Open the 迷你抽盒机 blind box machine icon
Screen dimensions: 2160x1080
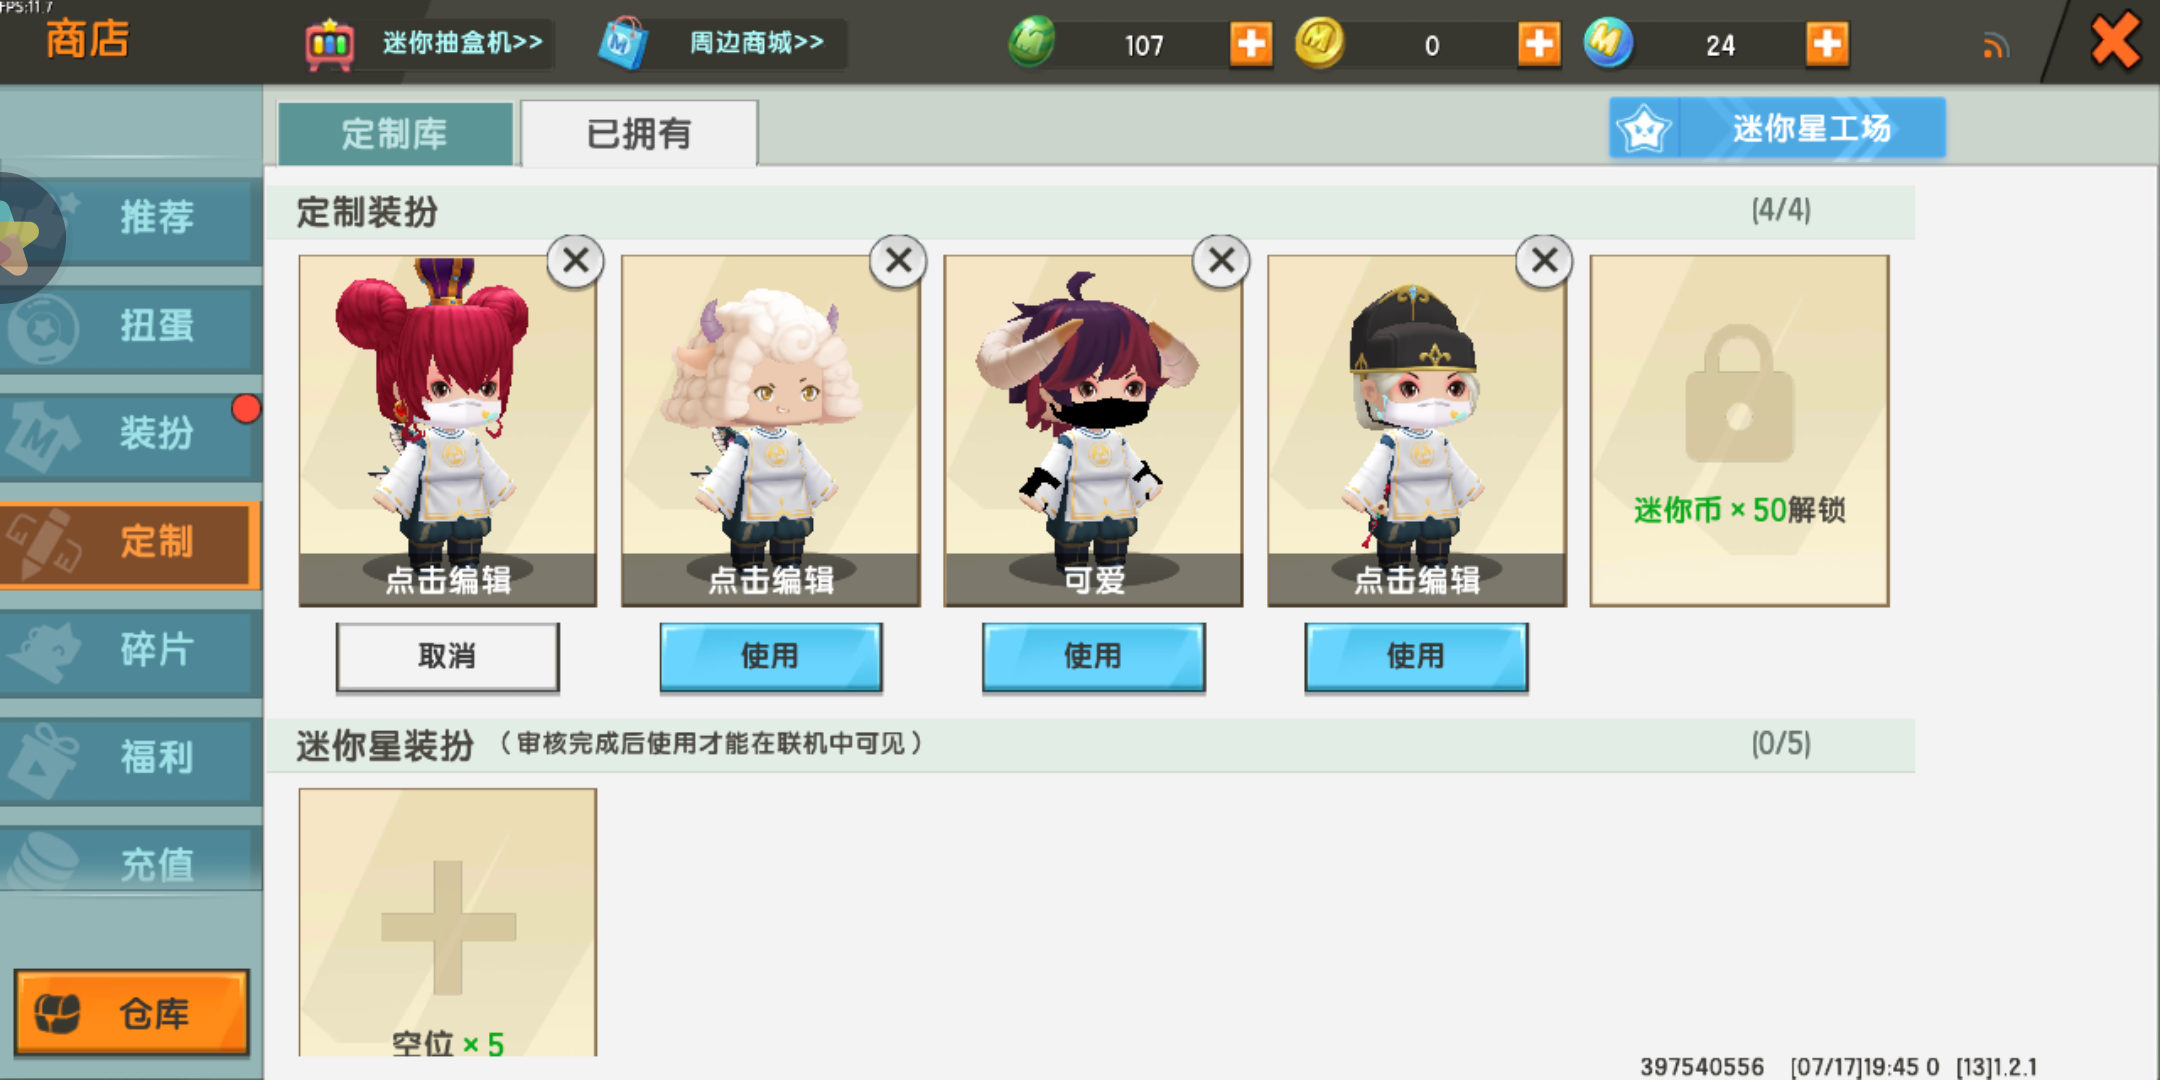(x=329, y=44)
